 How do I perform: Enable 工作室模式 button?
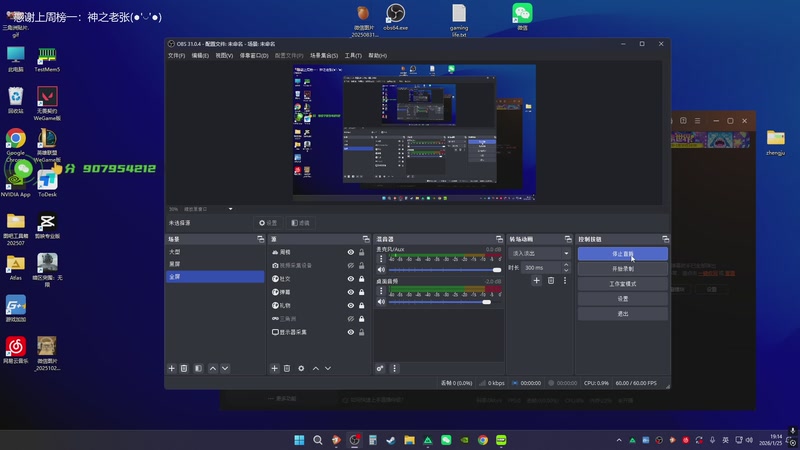[x=622, y=284]
